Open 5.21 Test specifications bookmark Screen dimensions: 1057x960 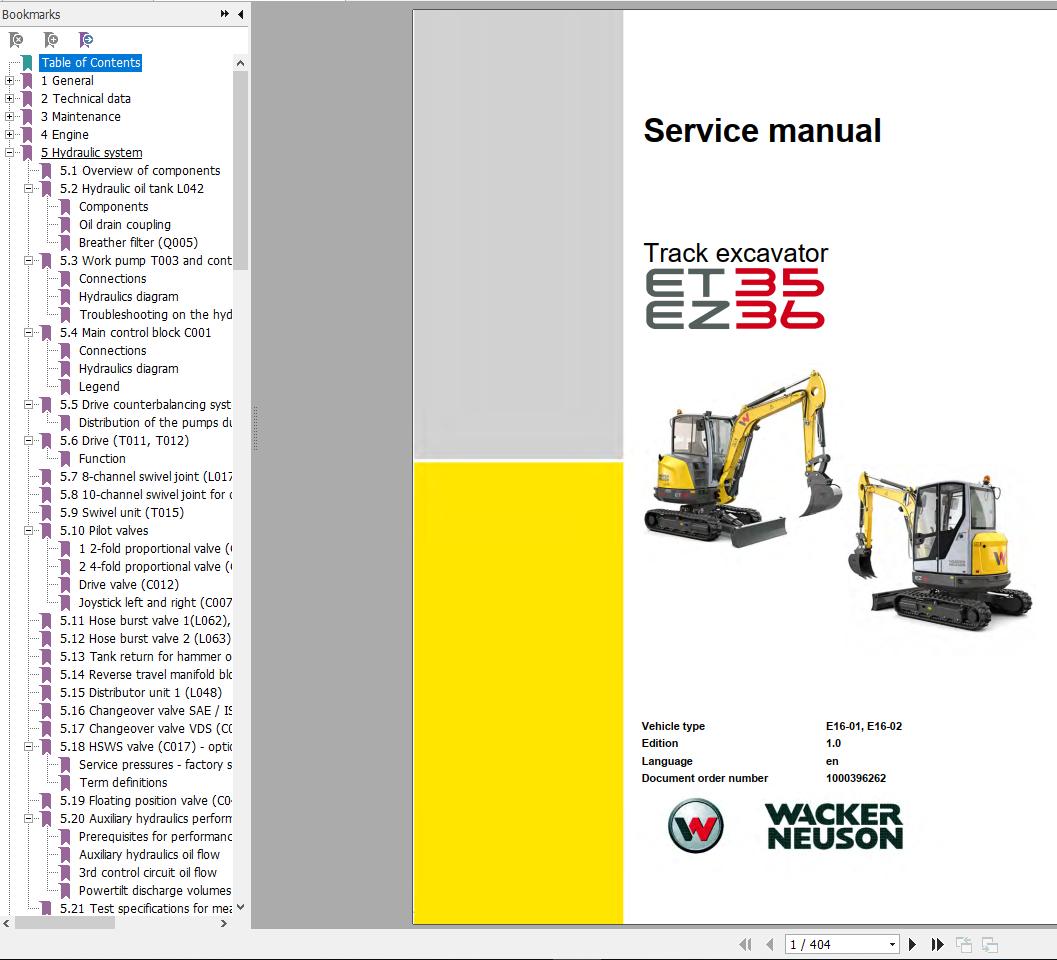[146, 909]
